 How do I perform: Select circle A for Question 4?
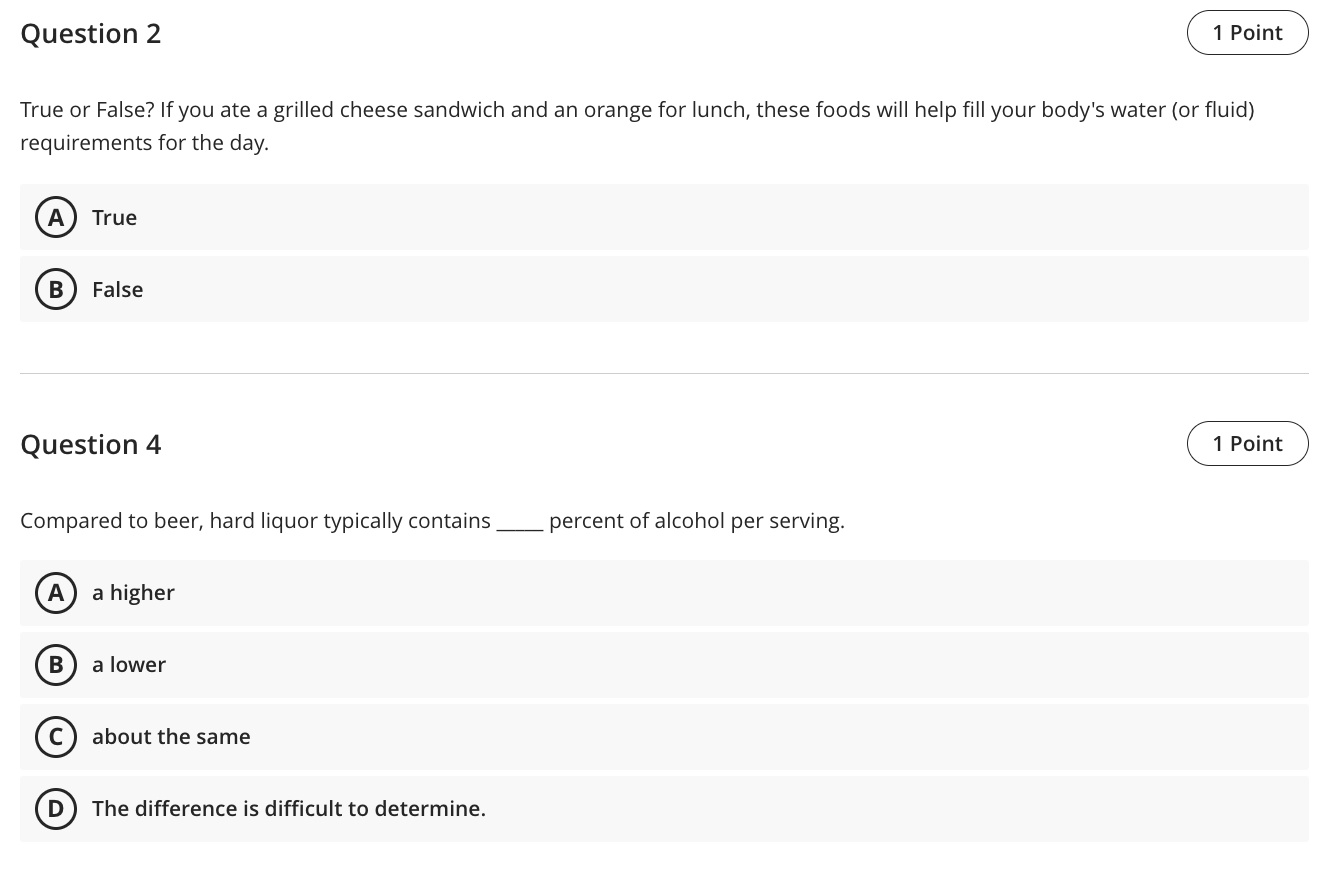point(56,593)
